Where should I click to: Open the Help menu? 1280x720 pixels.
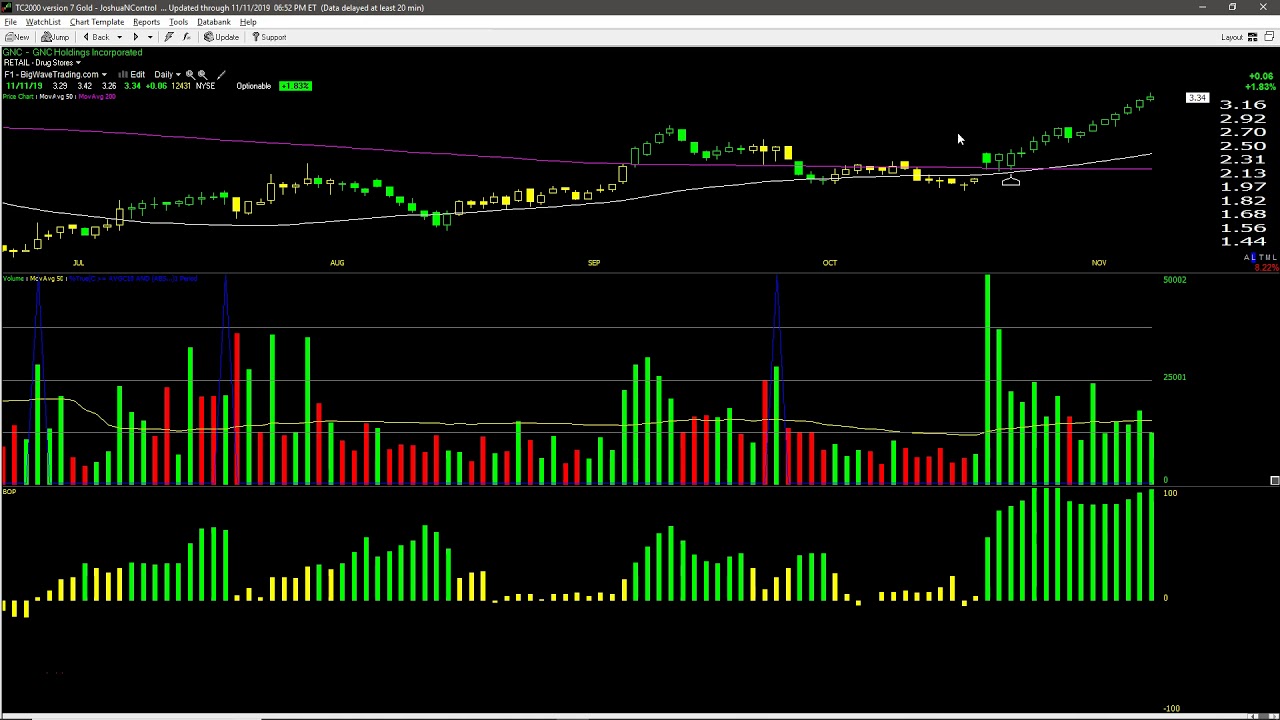(248, 22)
